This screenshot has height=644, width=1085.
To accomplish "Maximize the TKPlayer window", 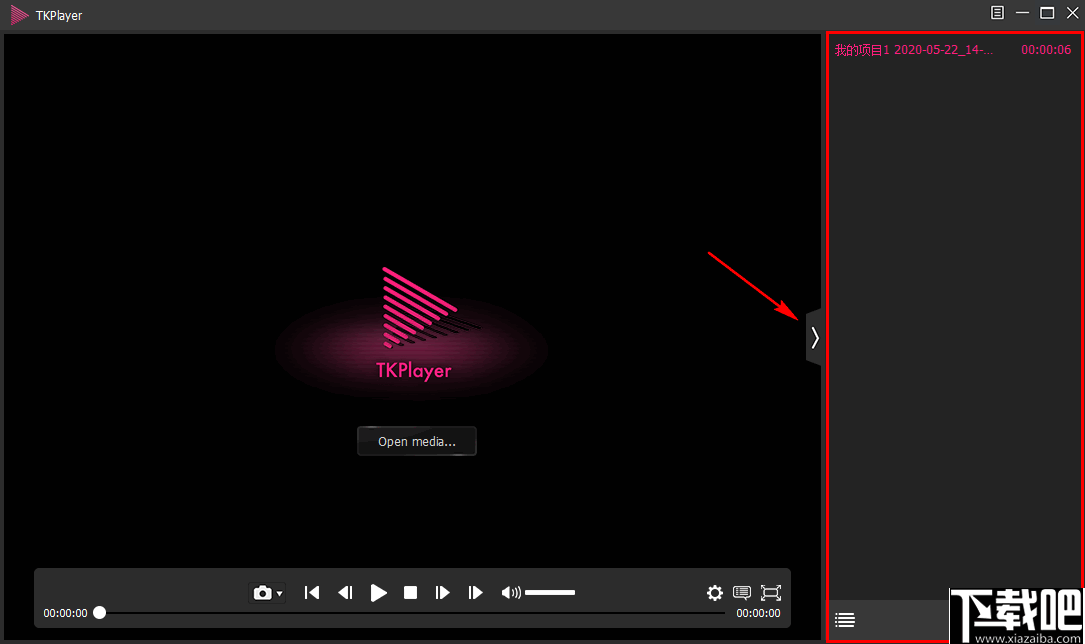I will (x=1046, y=12).
